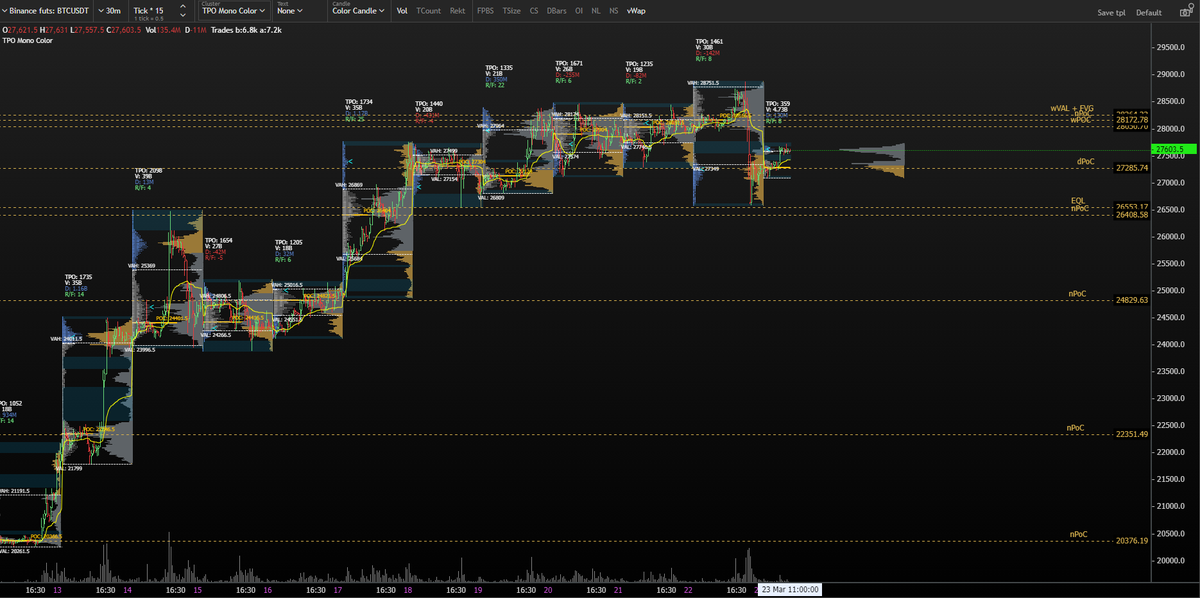Increase tick size with the up arrow
1200x598 pixels.
(x=183, y=6)
